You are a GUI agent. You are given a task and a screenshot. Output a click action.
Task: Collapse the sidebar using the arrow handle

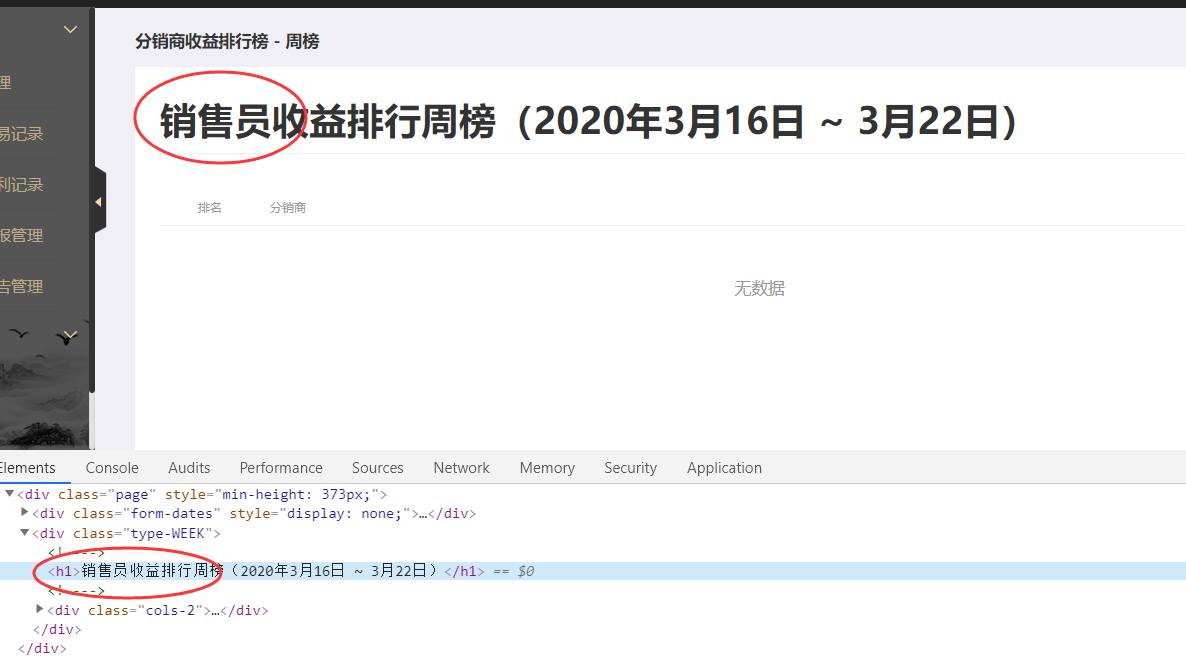[98, 202]
